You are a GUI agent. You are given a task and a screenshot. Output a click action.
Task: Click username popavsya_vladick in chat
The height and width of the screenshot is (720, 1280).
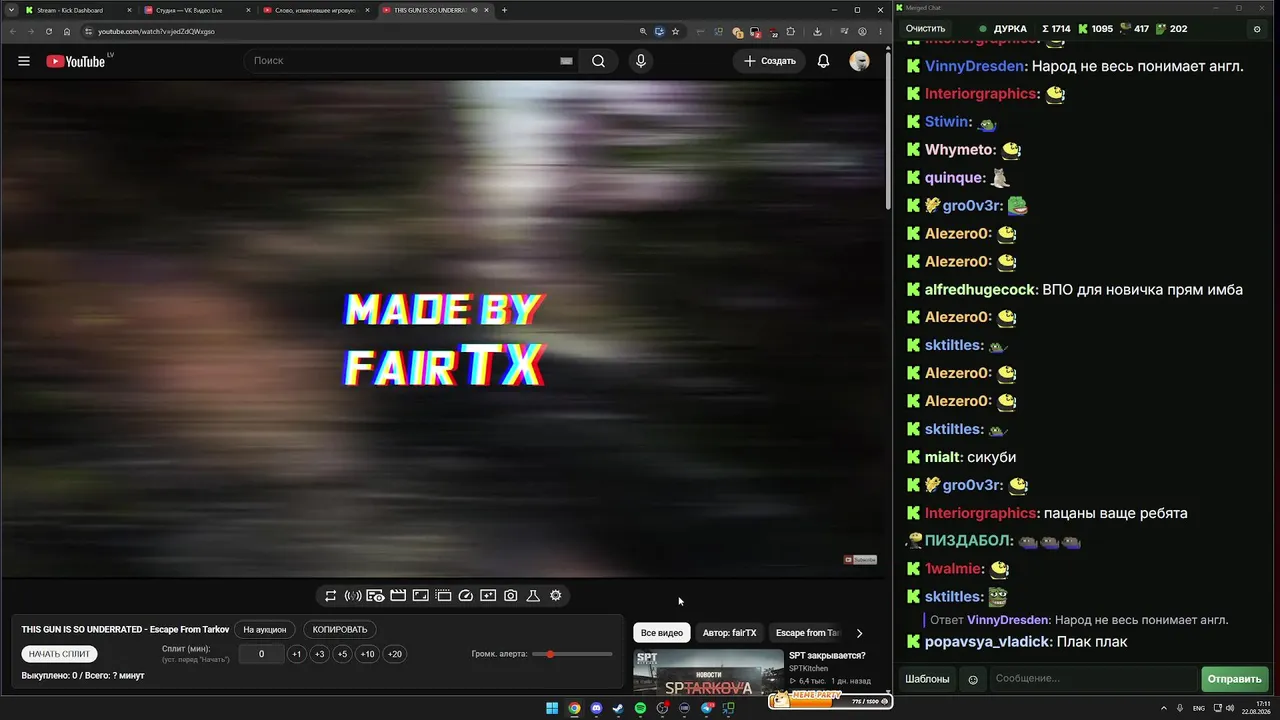pyautogui.click(x=987, y=642)
